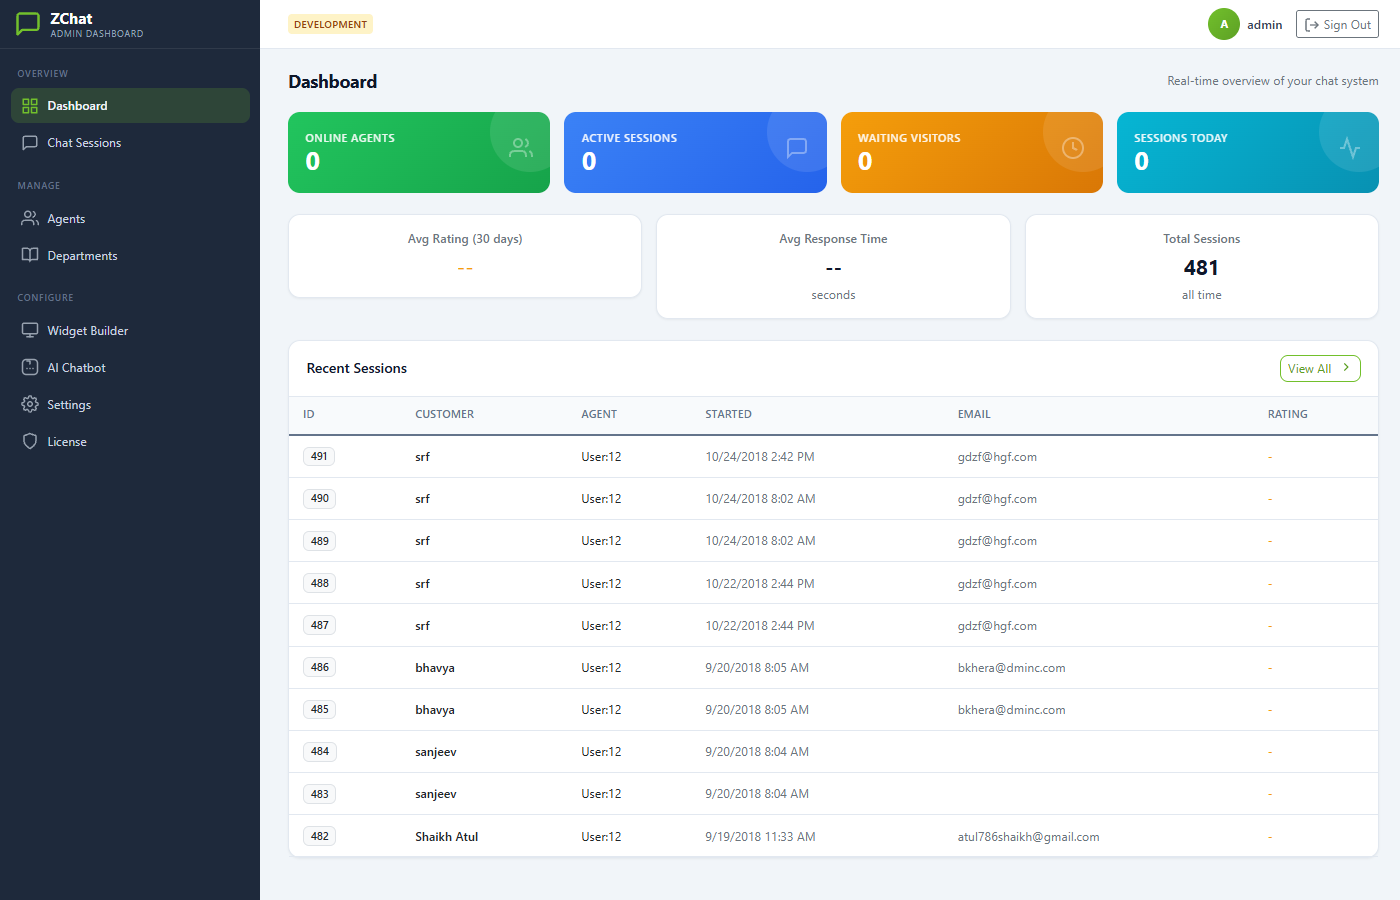Select the Chat Sessions bubble icon in sidebar
Image resolution: width=1400 pixels, height=900 pixels.
(x=31, y=142)
